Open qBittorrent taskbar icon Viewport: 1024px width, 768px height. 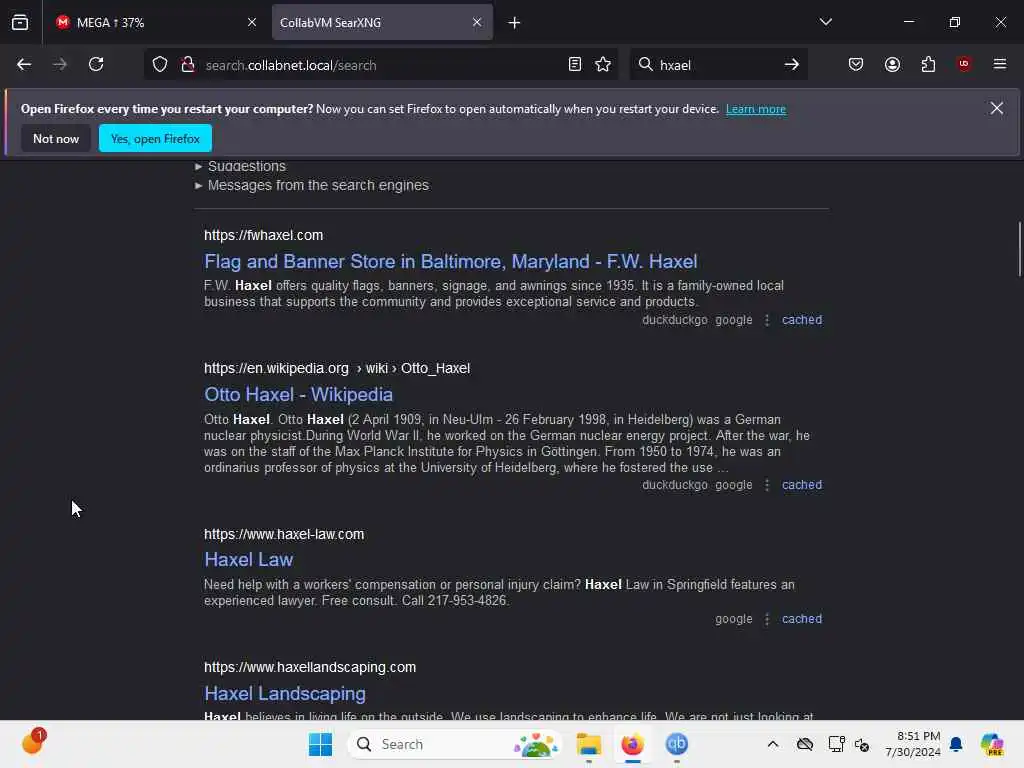[677, 744]
